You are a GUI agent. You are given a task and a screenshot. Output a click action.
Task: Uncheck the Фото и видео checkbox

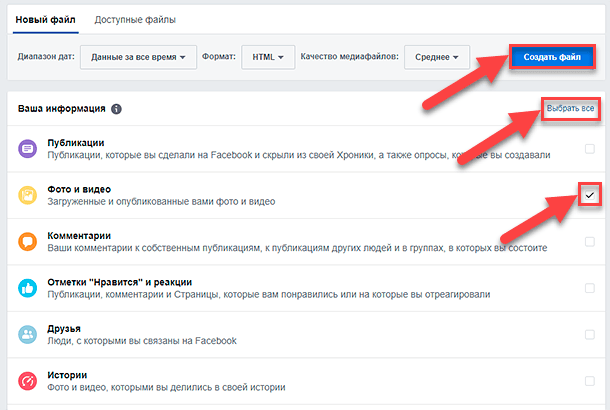coord(590,196)
